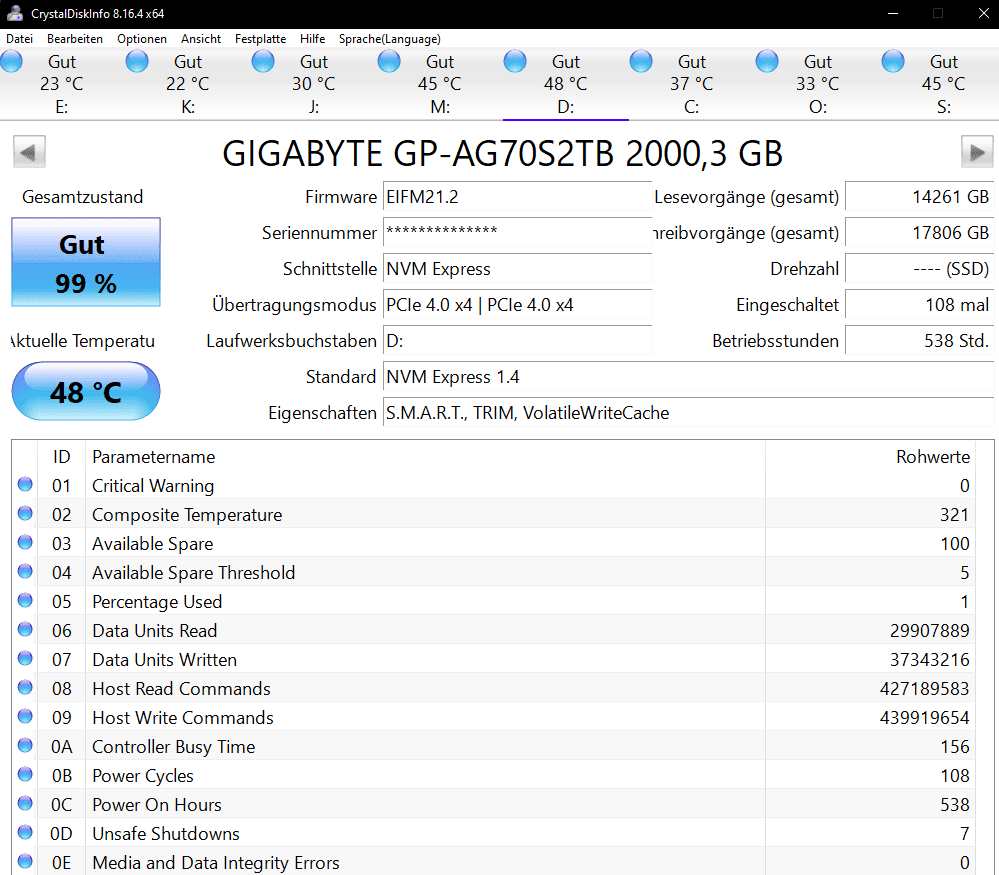Open the Optionen menu
The width and height of the screenshot is (999, 875).
141,39
